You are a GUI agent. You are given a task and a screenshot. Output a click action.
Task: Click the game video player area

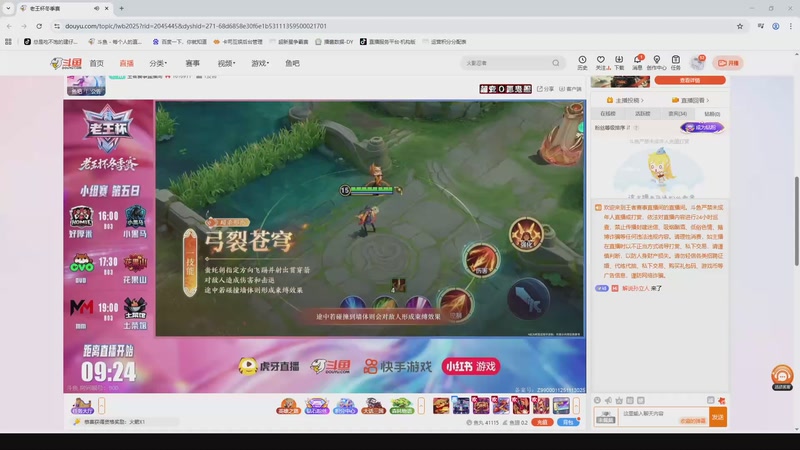(370, 218)
